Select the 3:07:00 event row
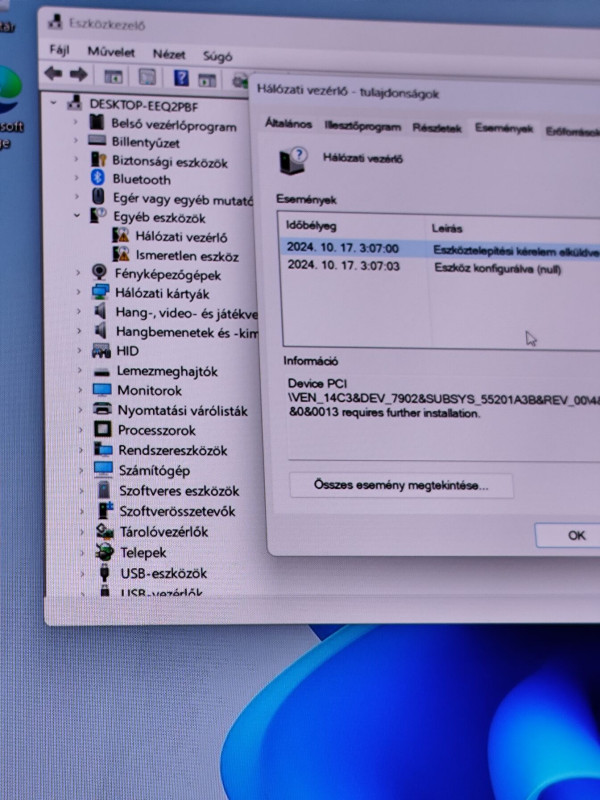The width and height of the screenshot is (600, 800). tap(440, 249)
